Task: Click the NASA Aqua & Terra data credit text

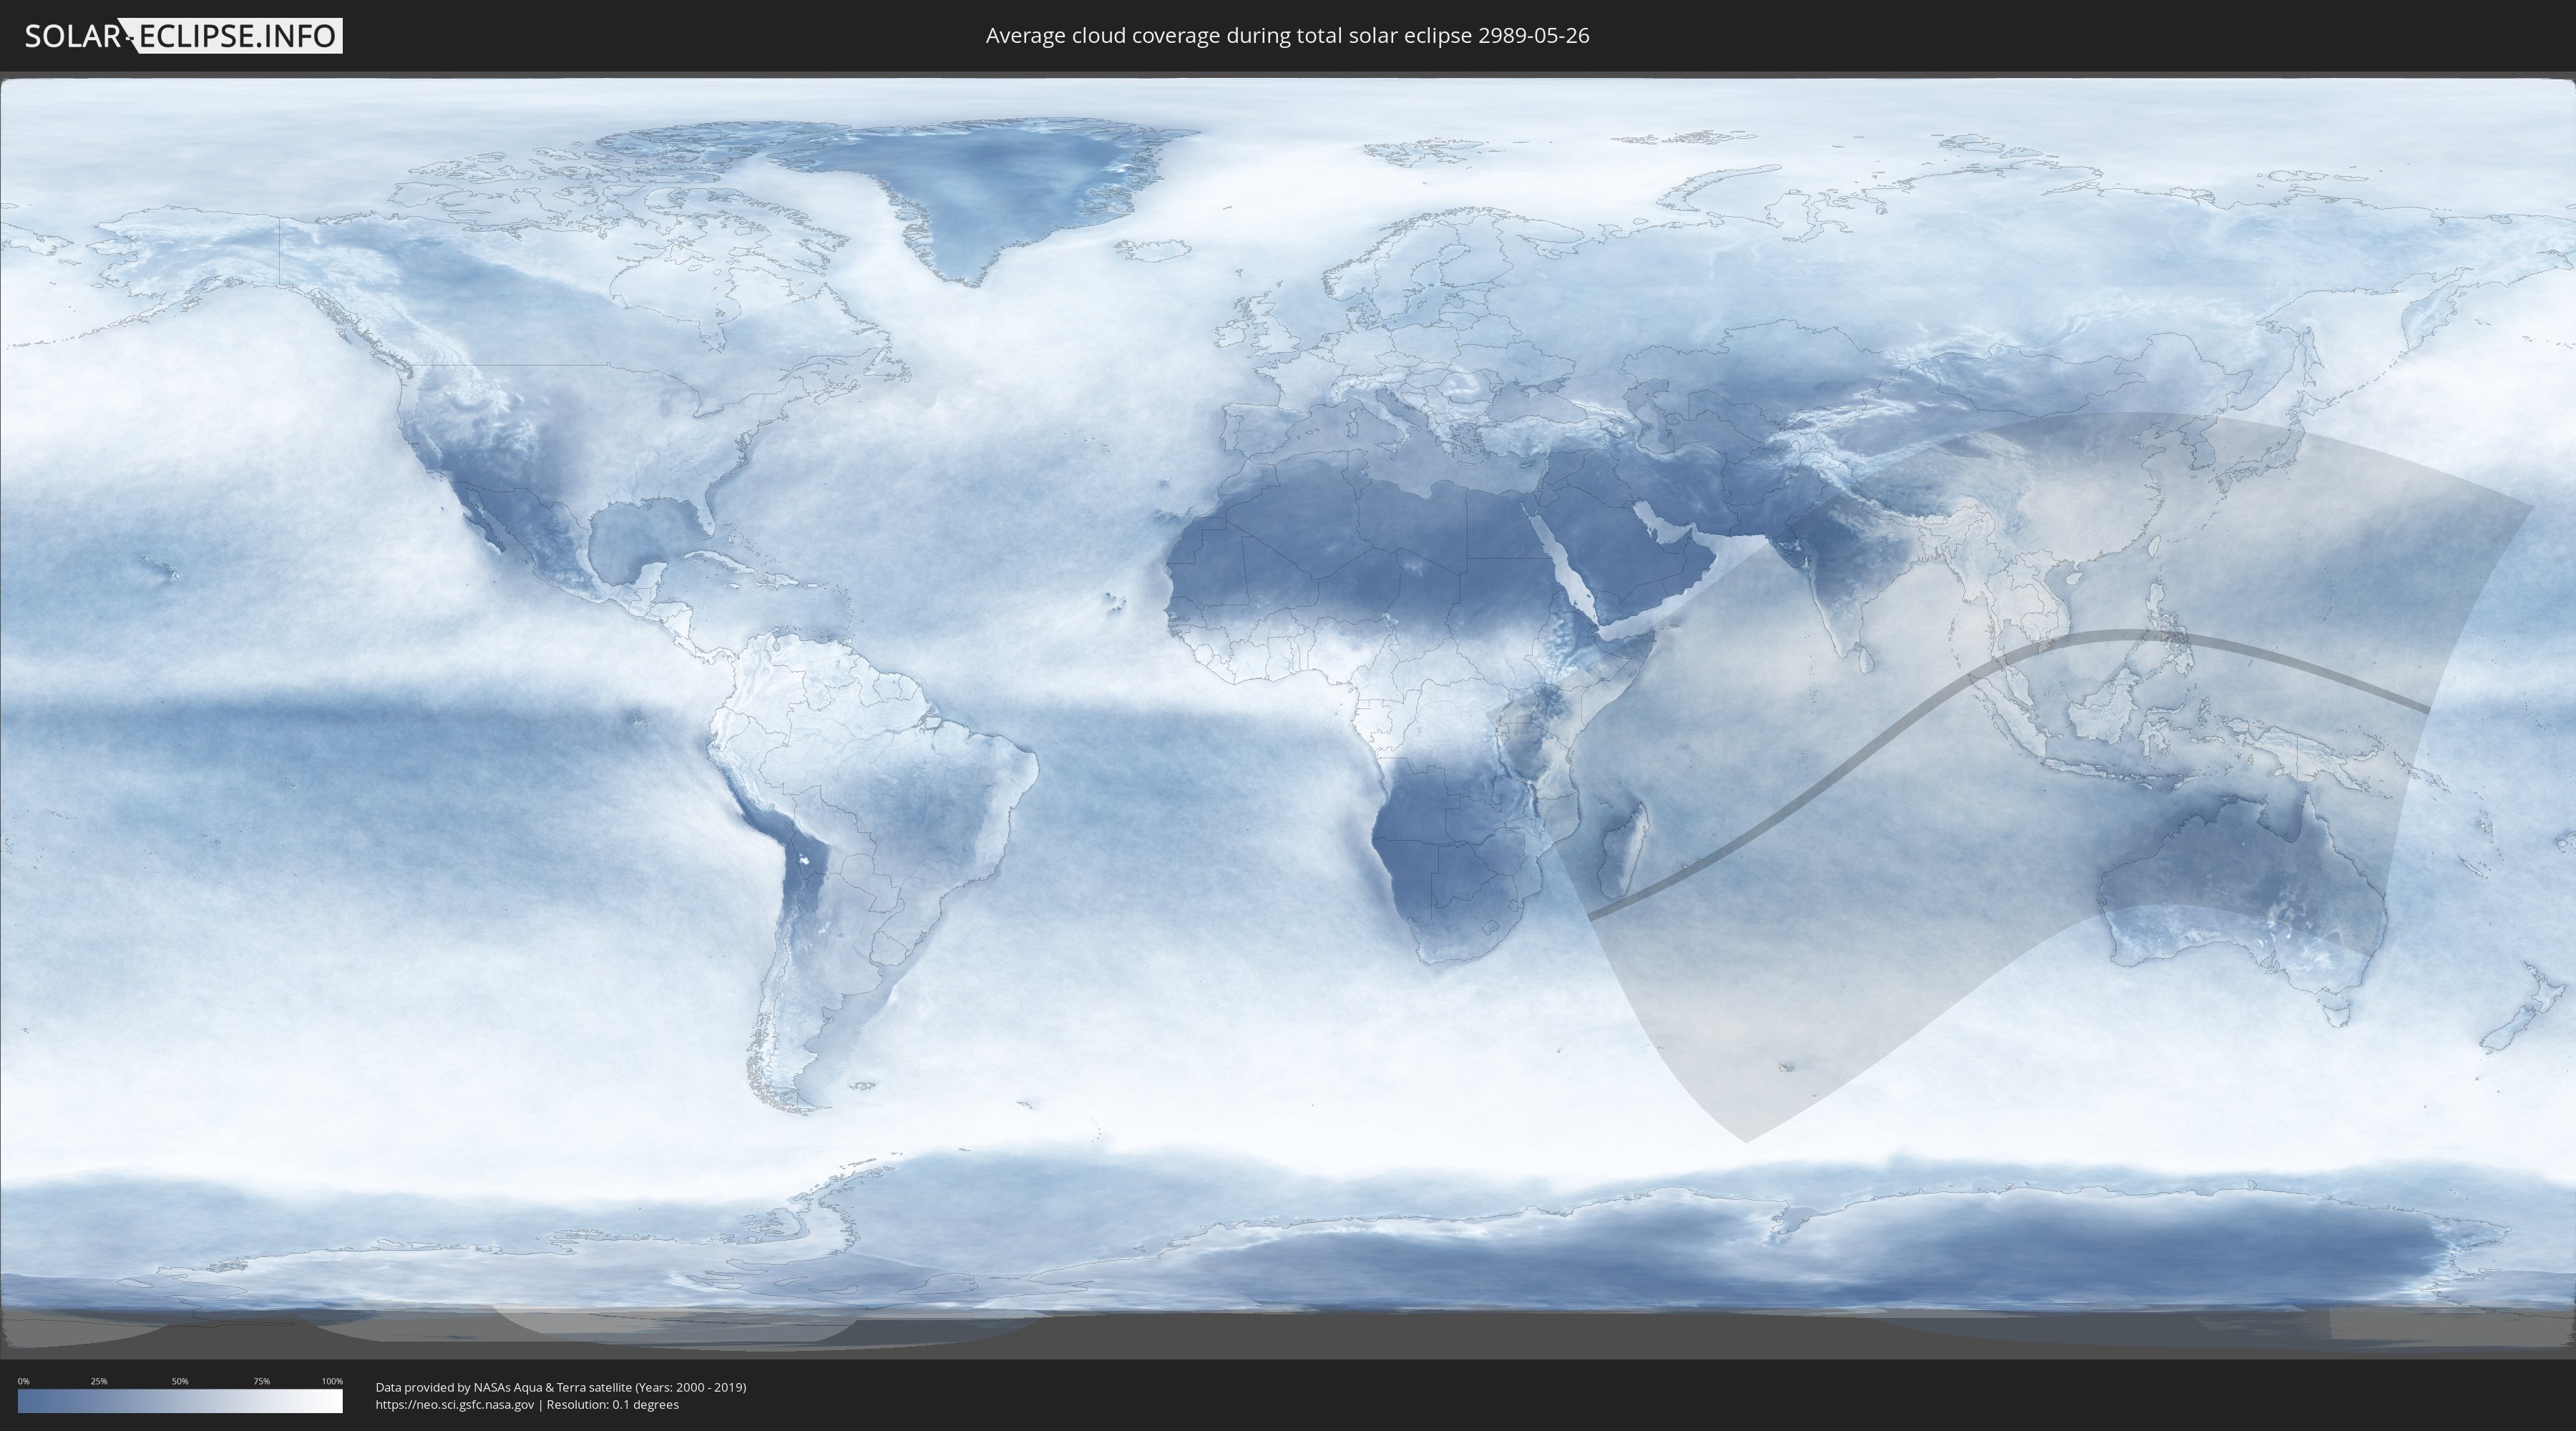Action: pos(561,1387)
